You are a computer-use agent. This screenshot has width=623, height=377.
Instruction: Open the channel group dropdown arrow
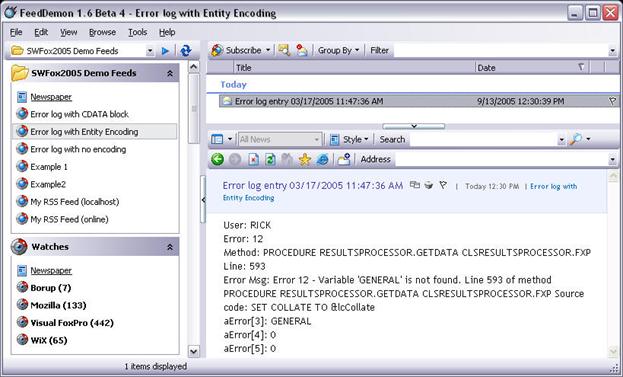click(150, 51)
